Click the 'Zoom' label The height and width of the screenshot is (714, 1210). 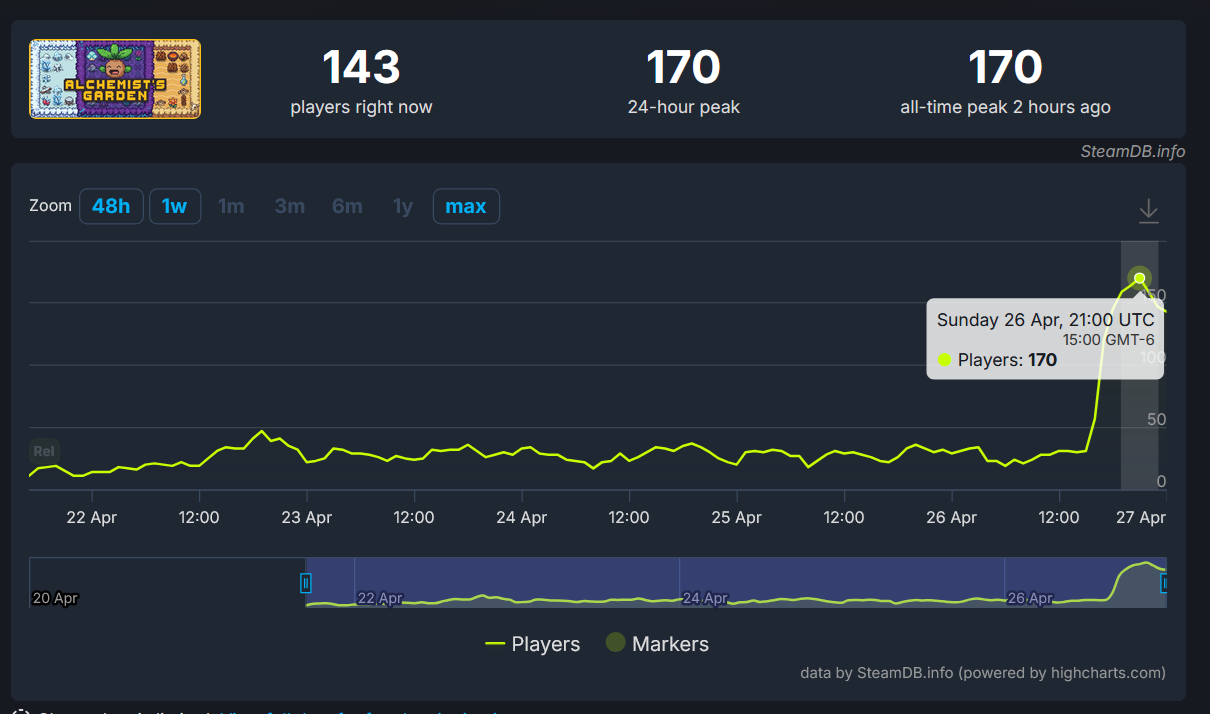[x=51, y=205]
